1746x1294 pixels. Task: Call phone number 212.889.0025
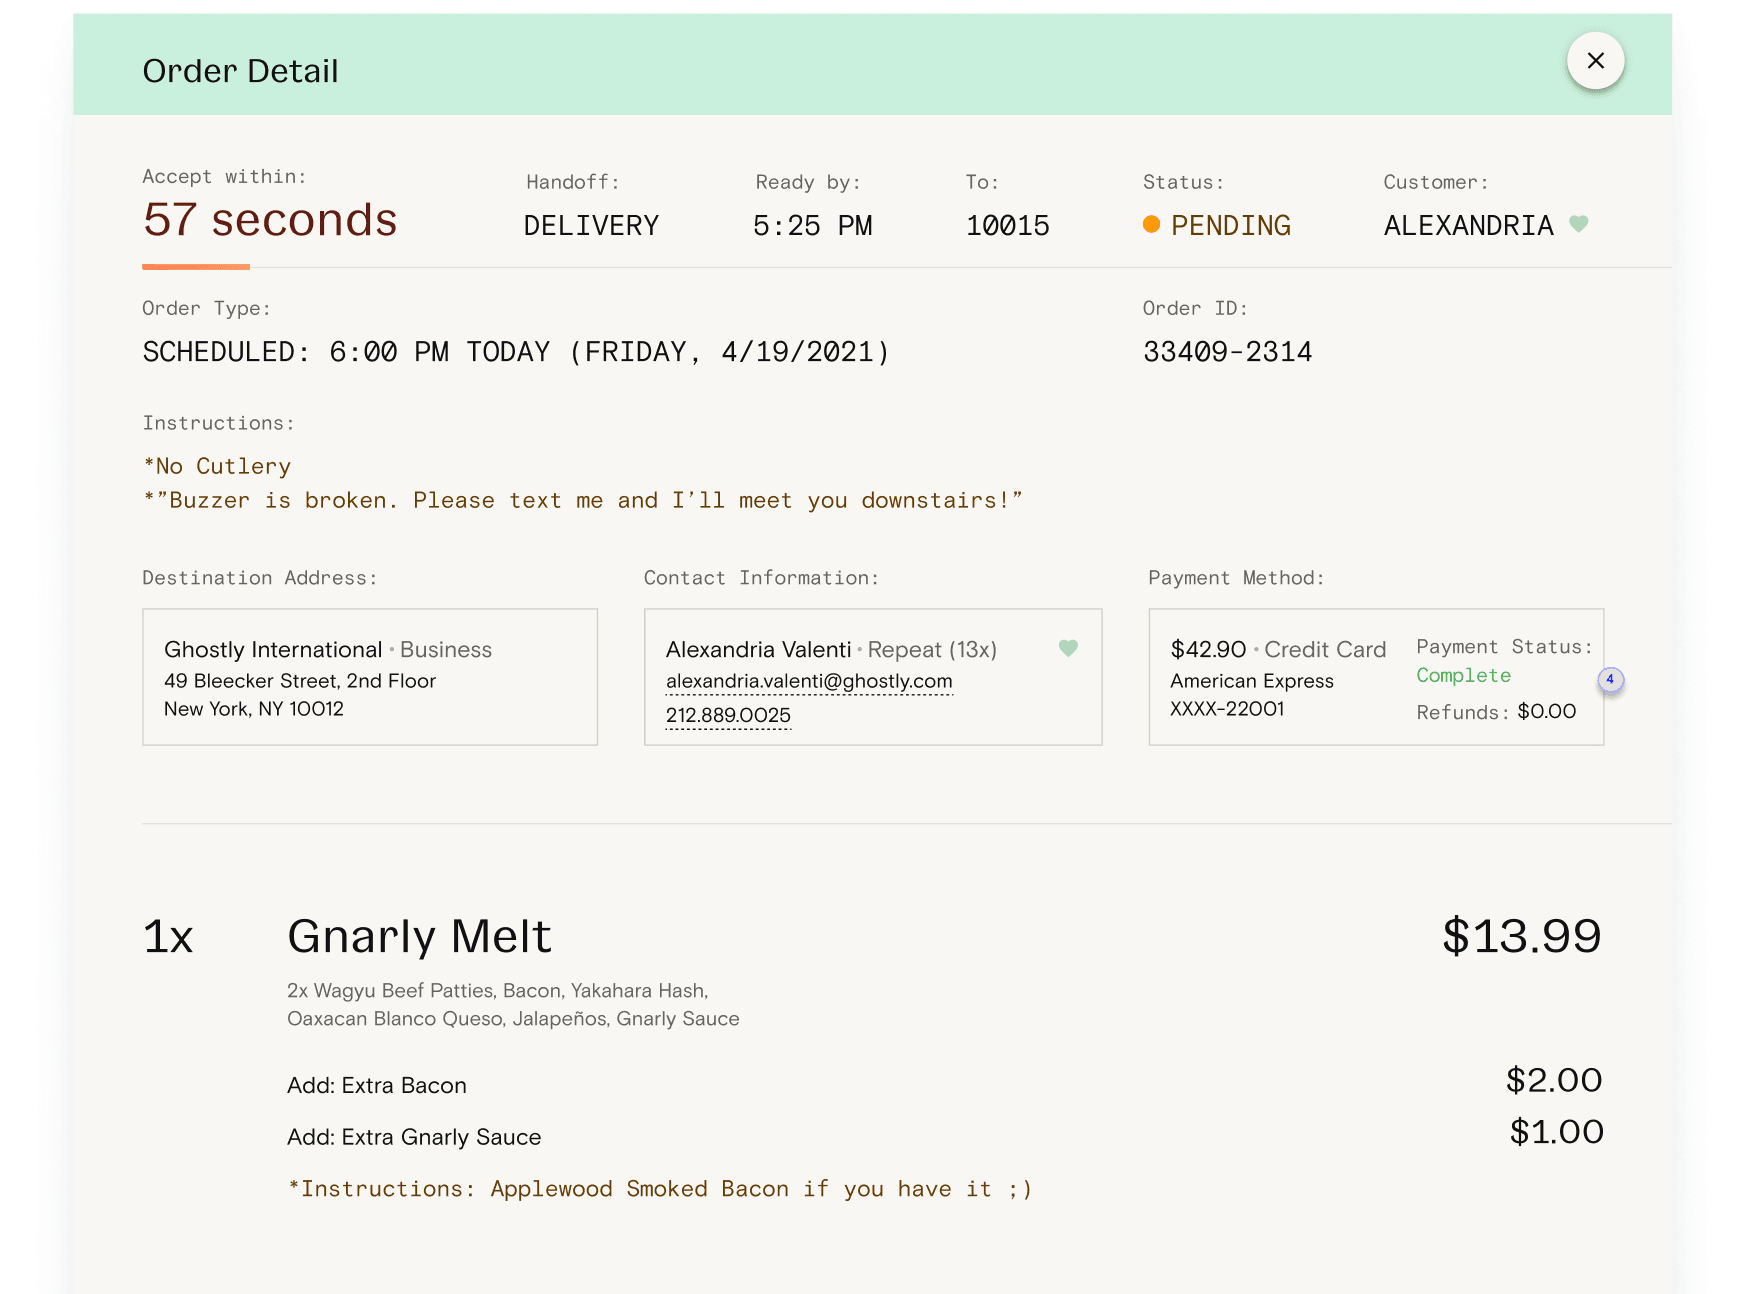click(728, 715)
